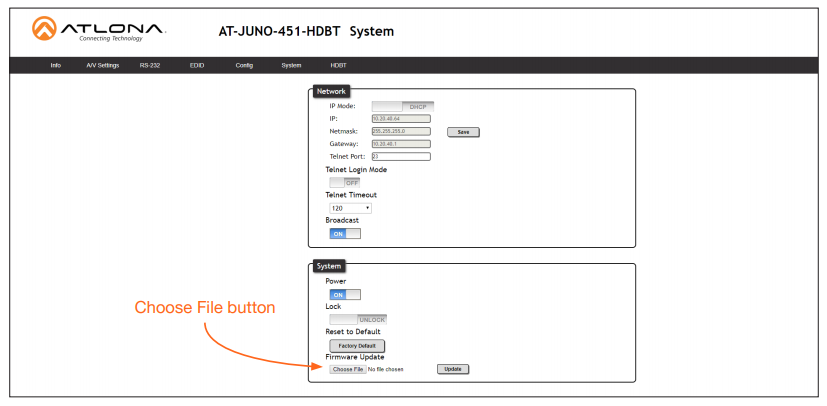Open the Telnet Timeout dropdown
The image size is (827, 406).
tap(350, 208)
